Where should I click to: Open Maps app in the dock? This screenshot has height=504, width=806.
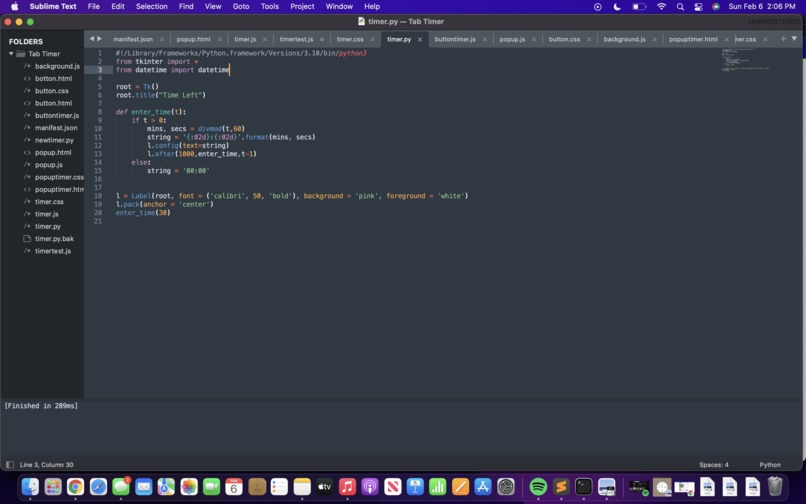click(x=166, y=486)
